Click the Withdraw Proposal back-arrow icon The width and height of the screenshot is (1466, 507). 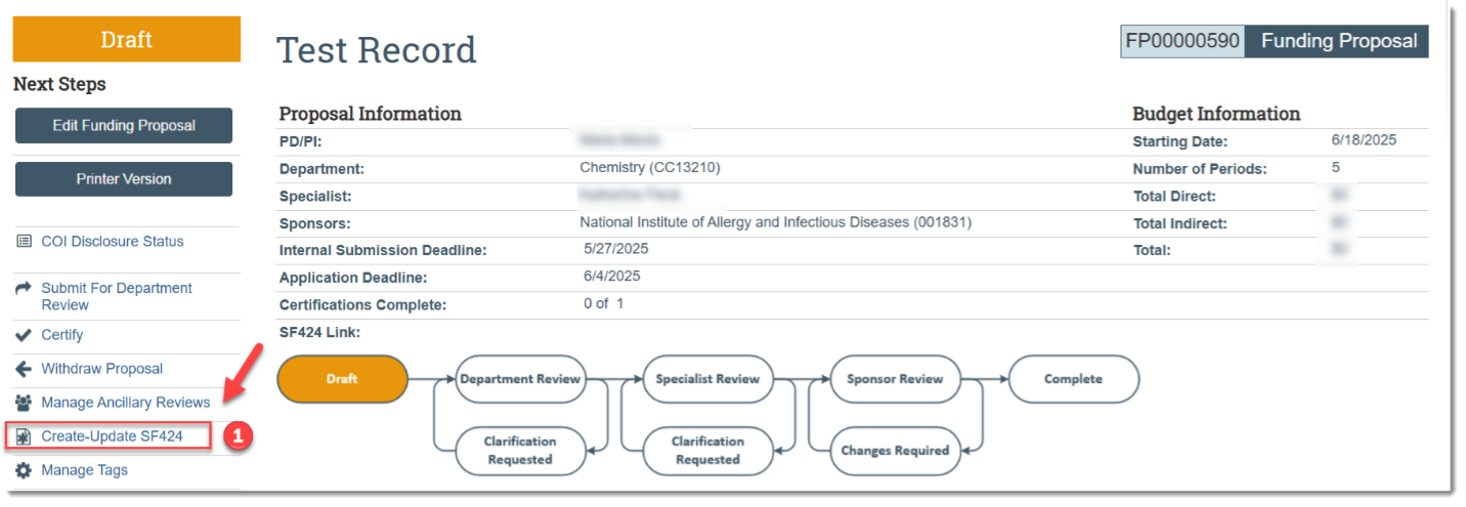click(24, 369)
